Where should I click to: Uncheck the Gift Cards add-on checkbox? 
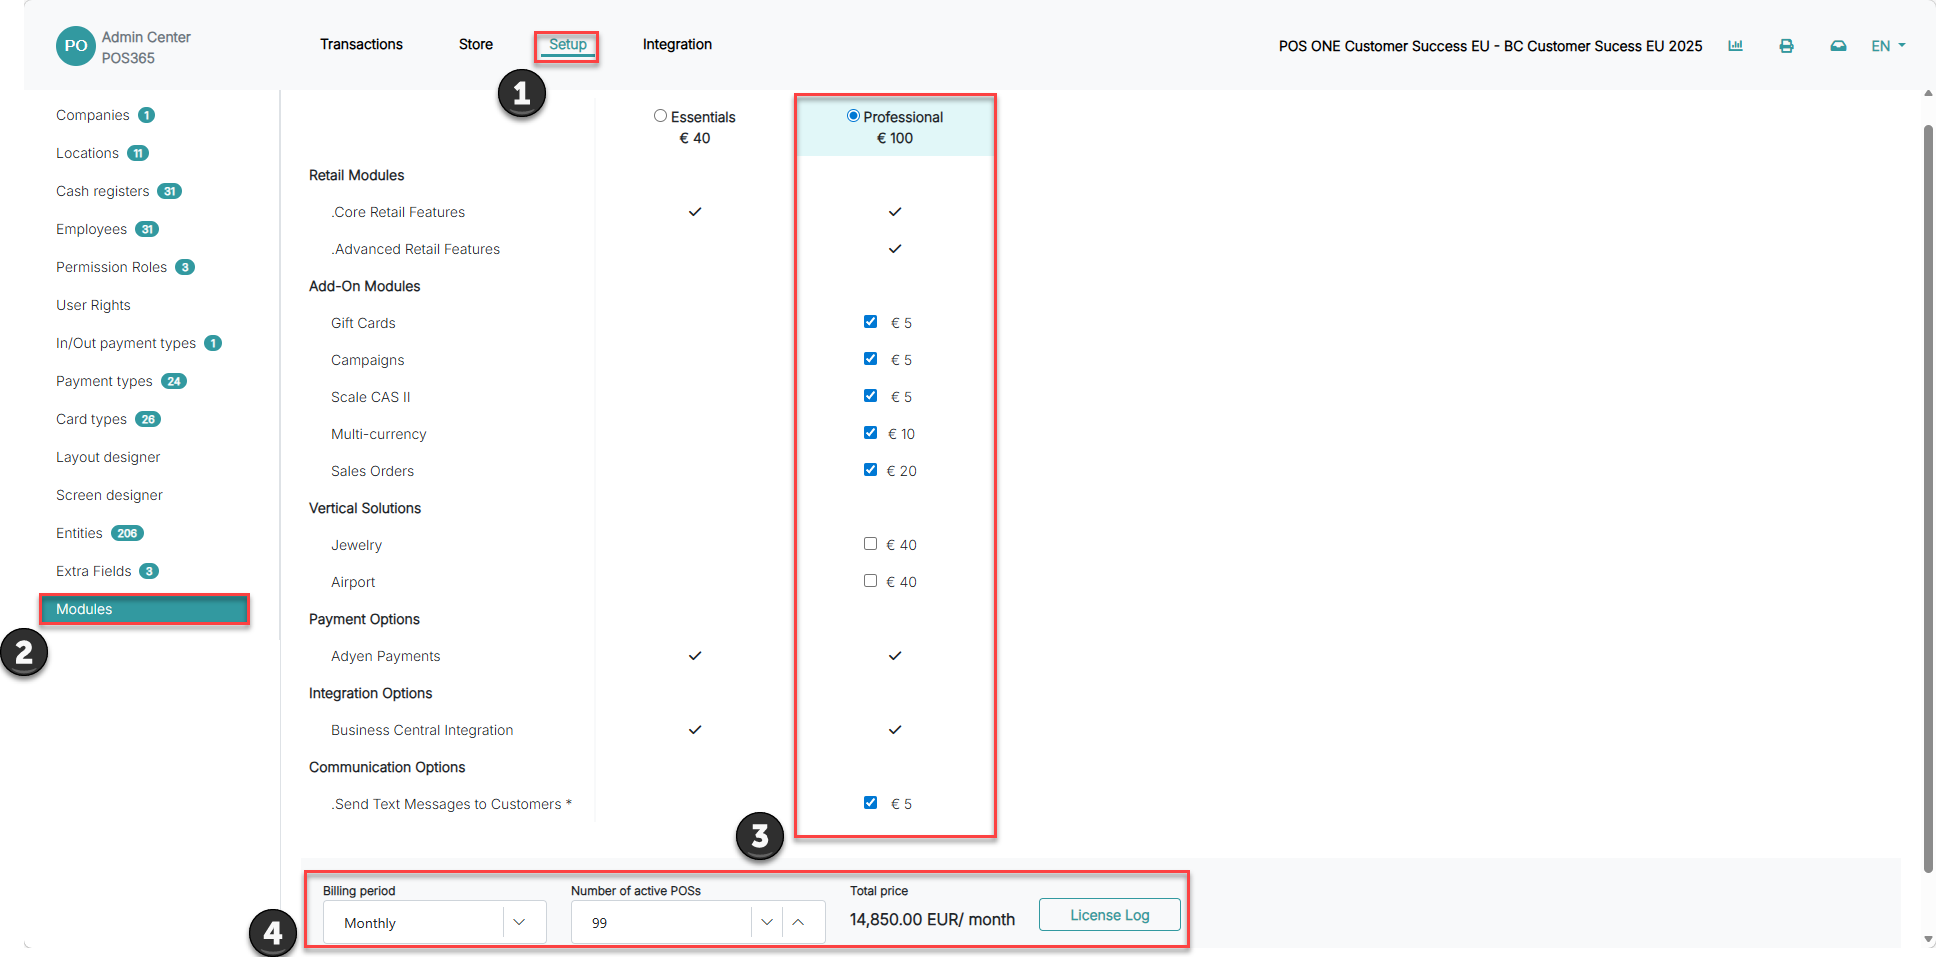pos(870,322)
